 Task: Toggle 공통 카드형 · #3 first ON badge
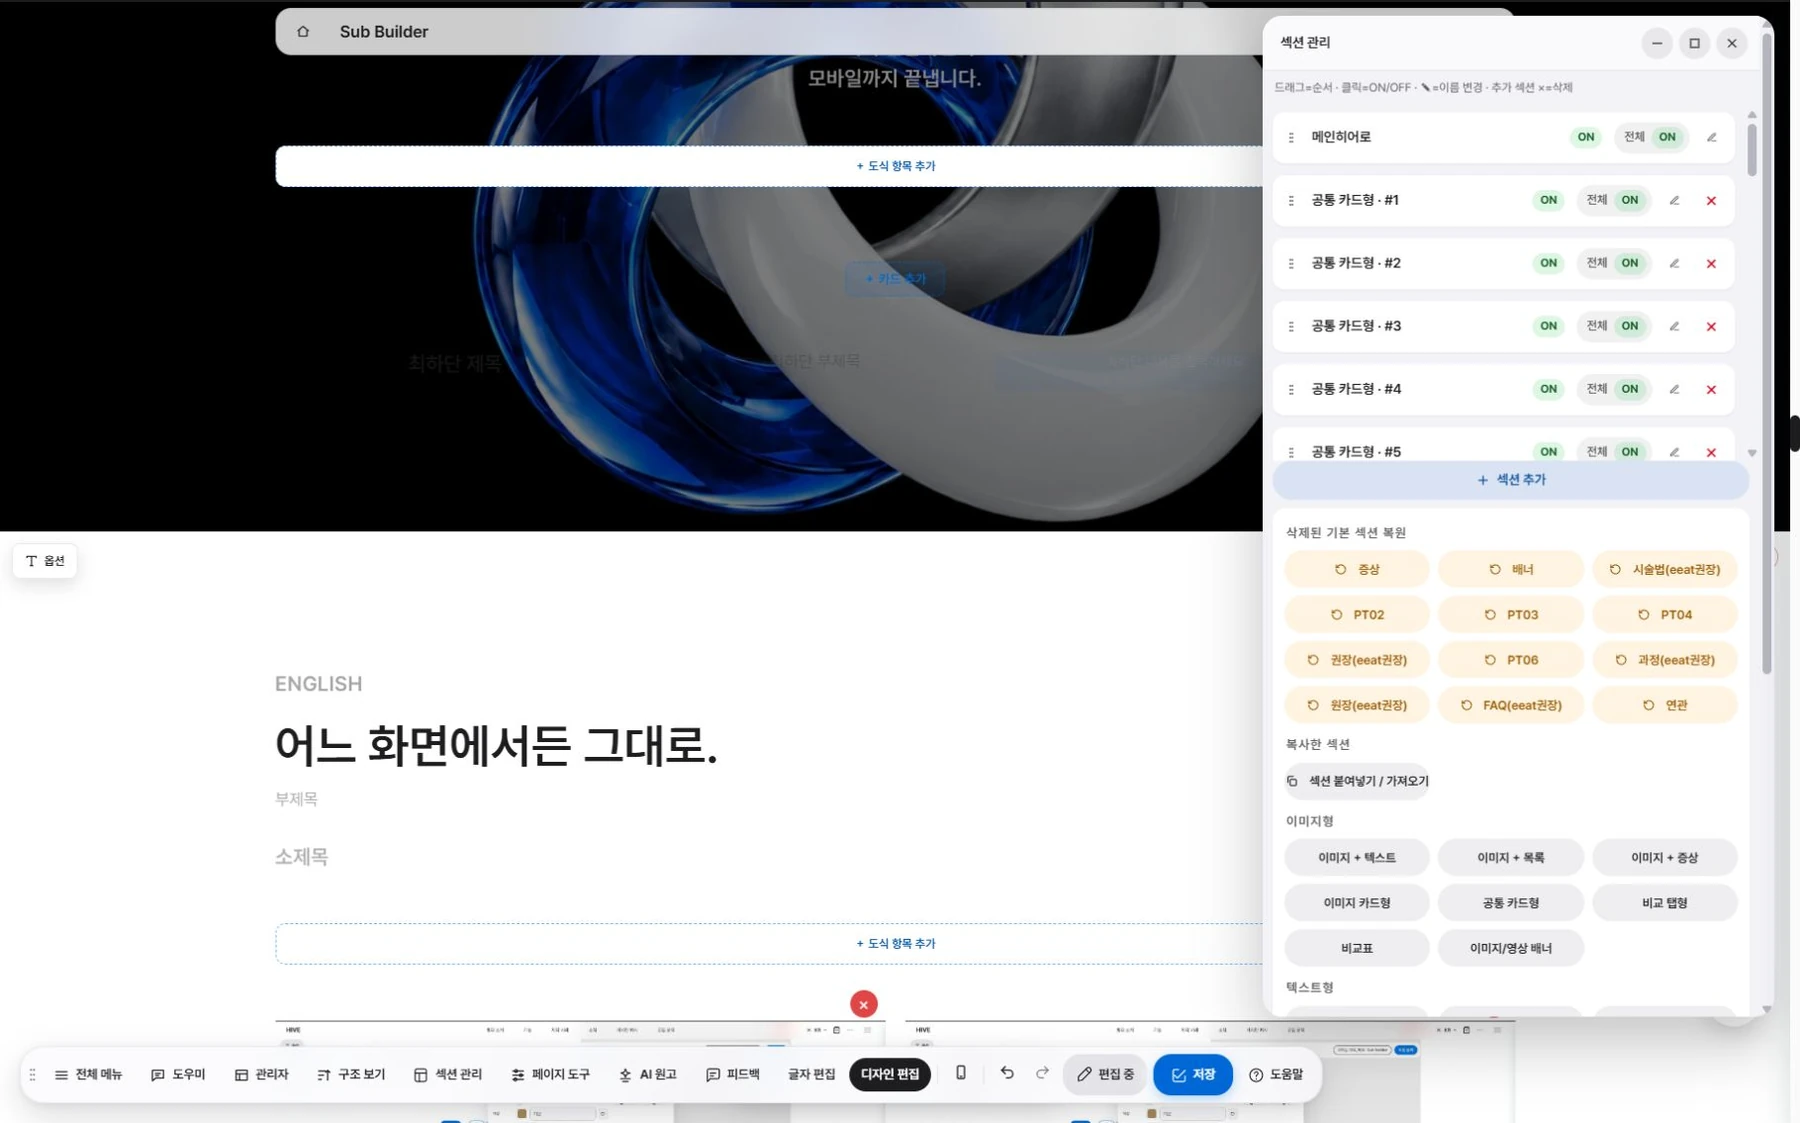1548,326
